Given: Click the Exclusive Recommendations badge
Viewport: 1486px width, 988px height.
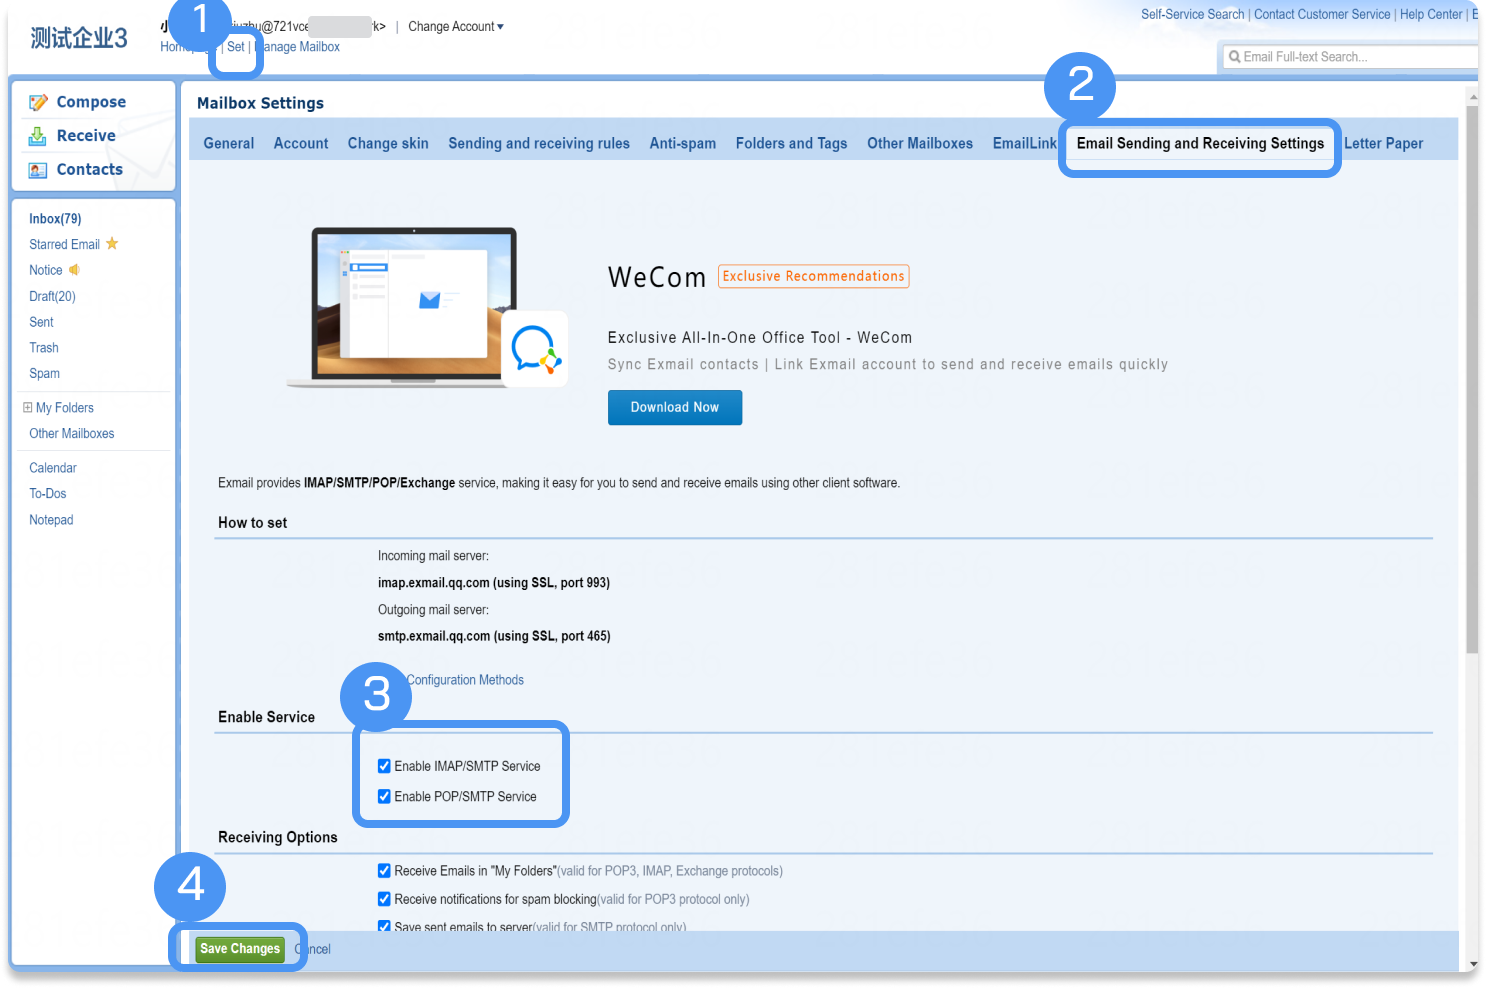Looking at the screenshot, I should click(x=814, y=276).
